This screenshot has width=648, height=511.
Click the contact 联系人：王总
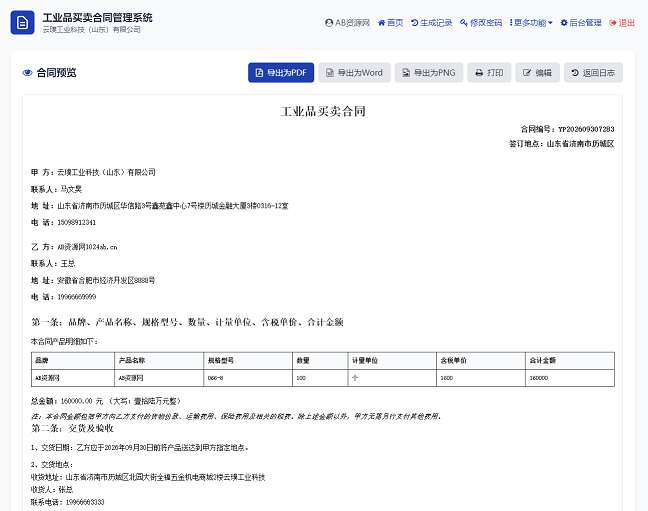tap(53, 264)
